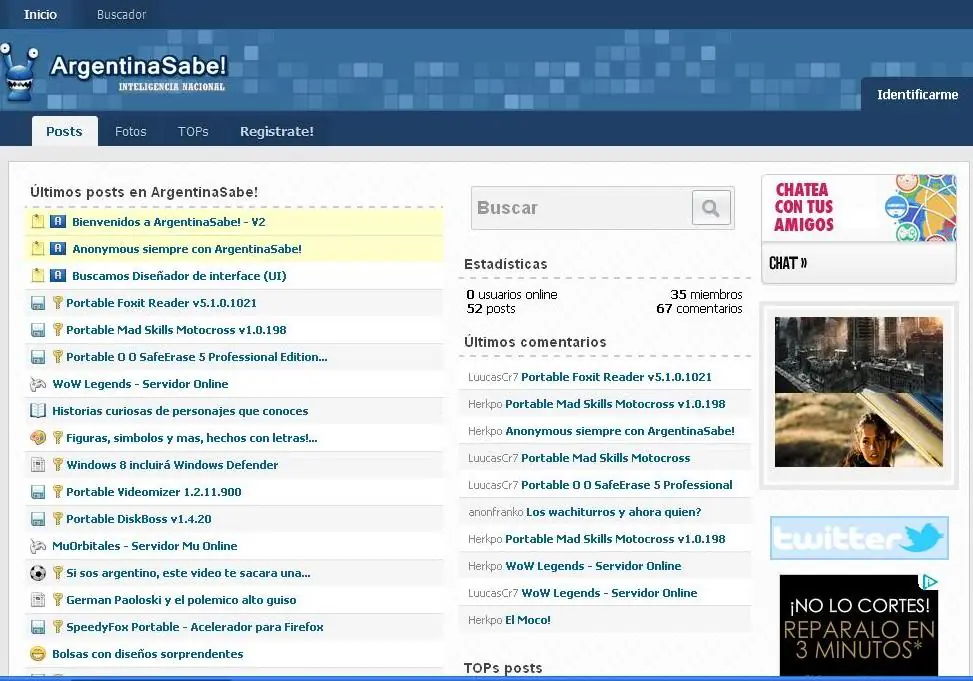The image size is (973, 681).
Task: Click the ArgentinaSabe! header title
Action: point(138,66)
